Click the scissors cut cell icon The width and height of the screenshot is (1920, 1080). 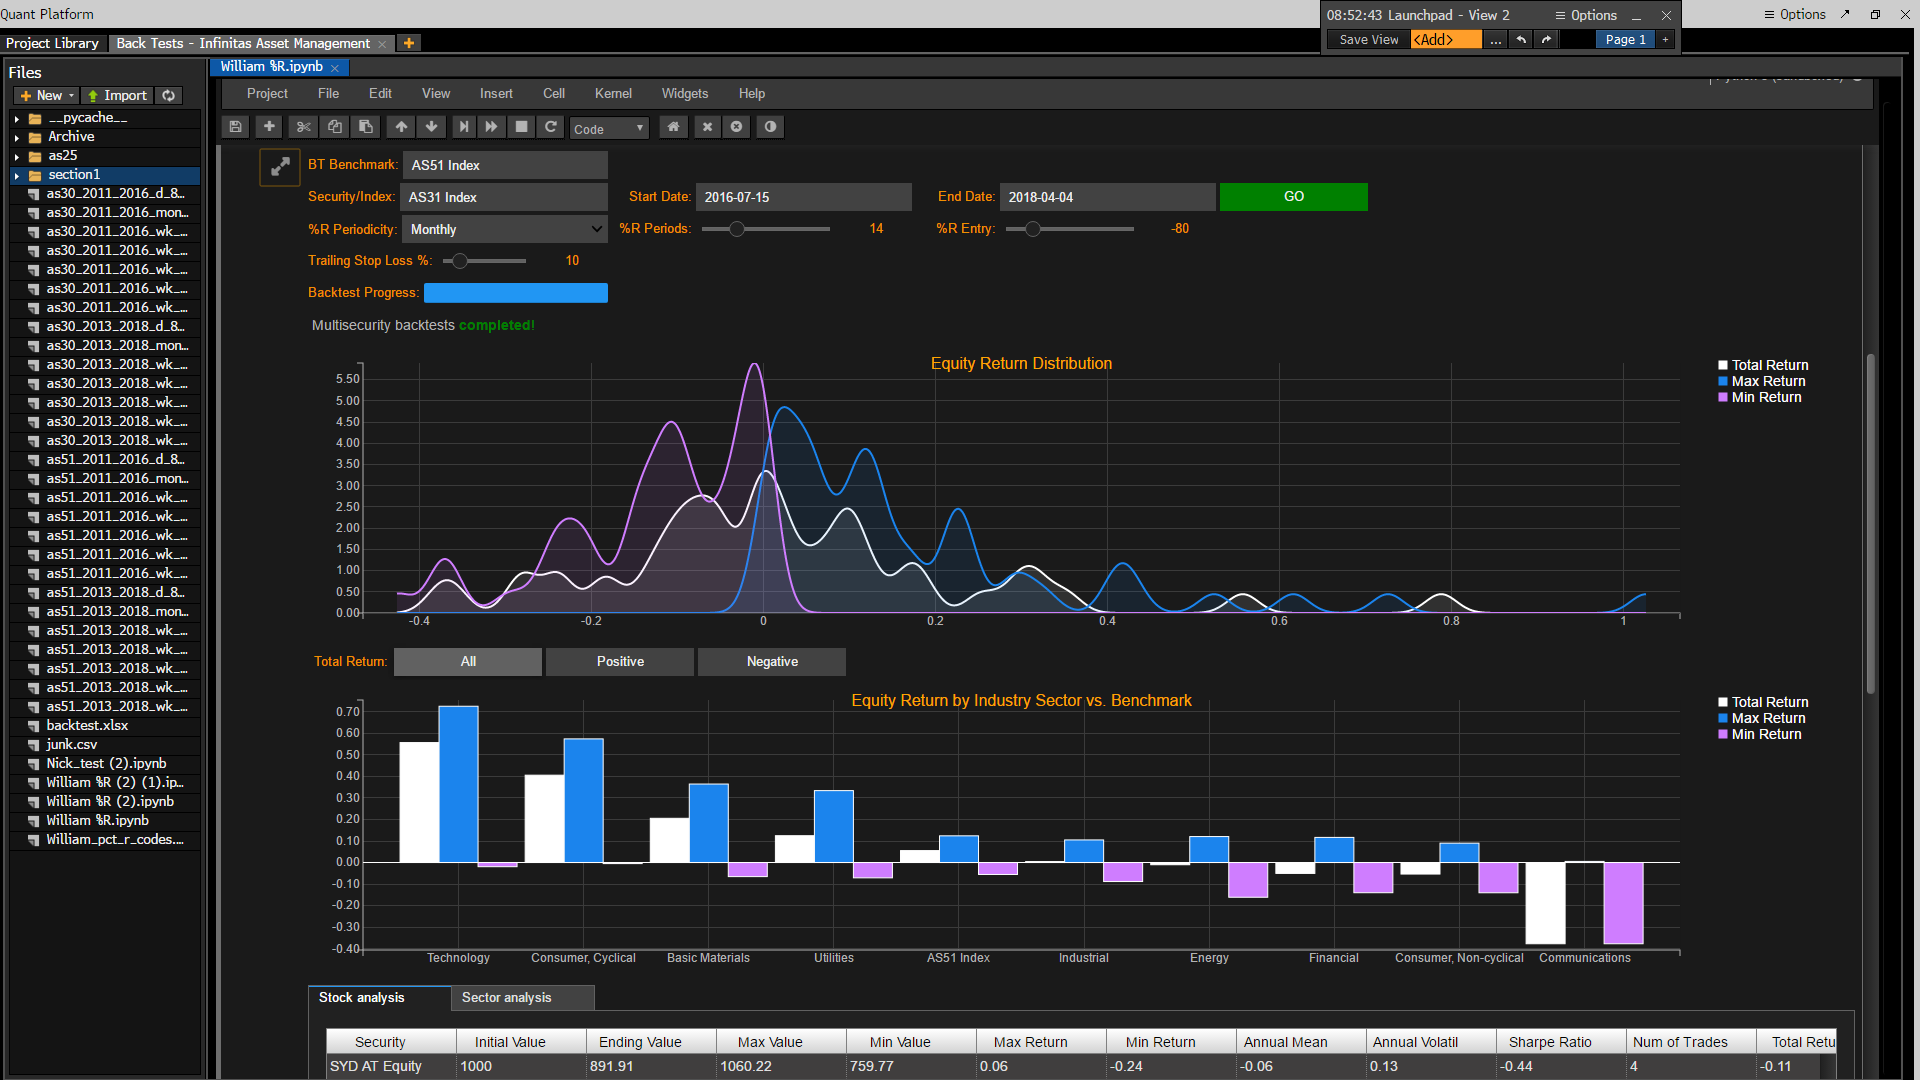(304, 127)
